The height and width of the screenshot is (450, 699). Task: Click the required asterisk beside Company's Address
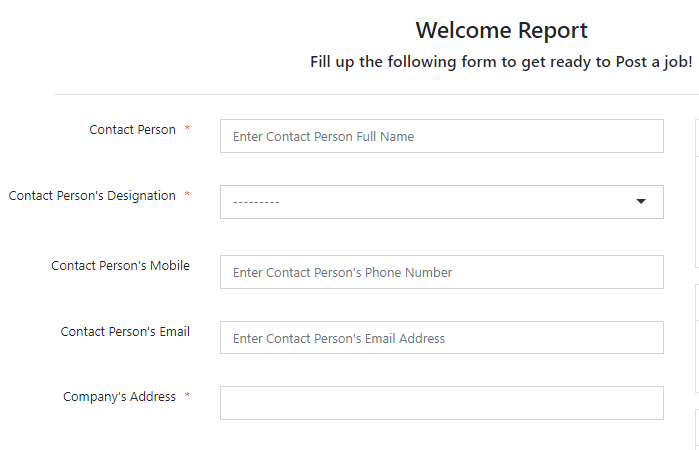[x=187, y=397]
